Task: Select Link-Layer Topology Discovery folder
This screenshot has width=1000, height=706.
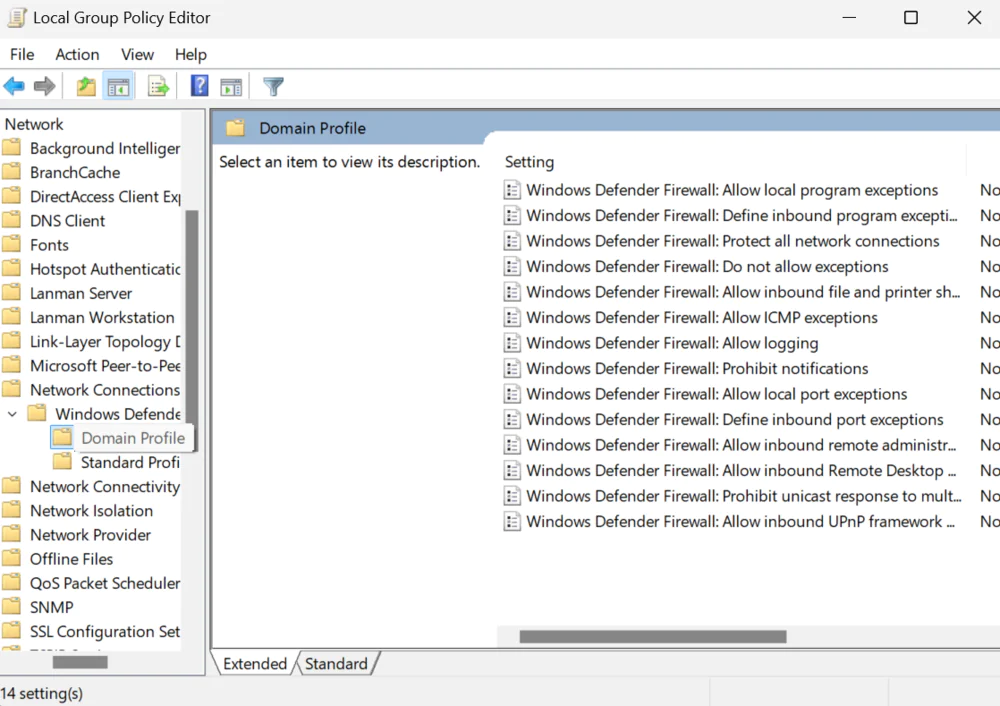Action: (105, 342)
